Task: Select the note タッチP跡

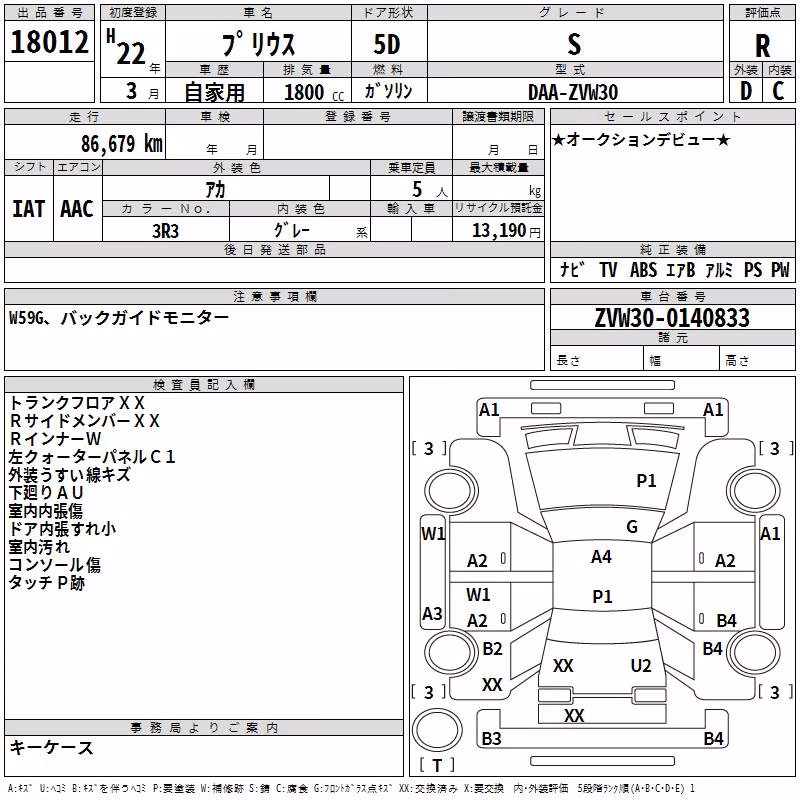Action: click(46, 583)
